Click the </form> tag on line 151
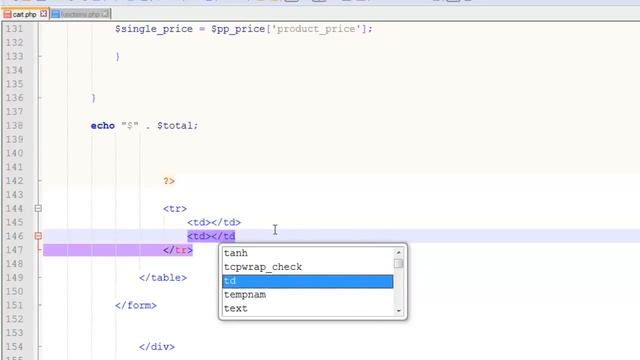Viewport: 640px width, 360px height. [136, 305]
